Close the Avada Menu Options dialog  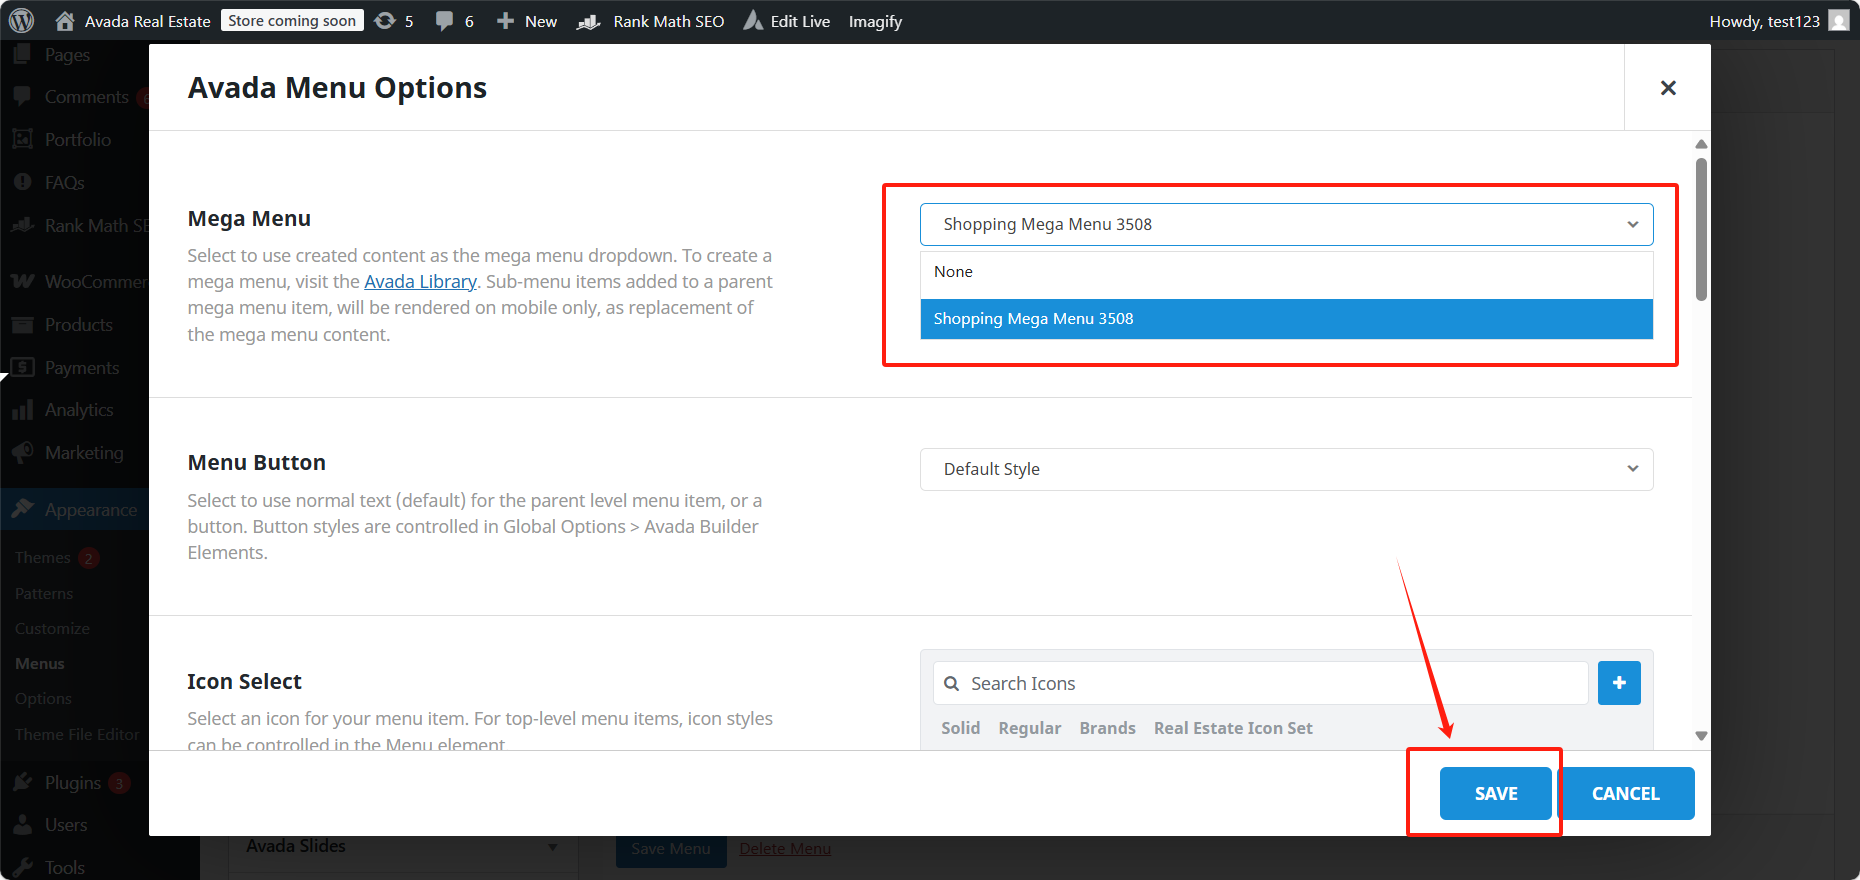pos(1667,88)
